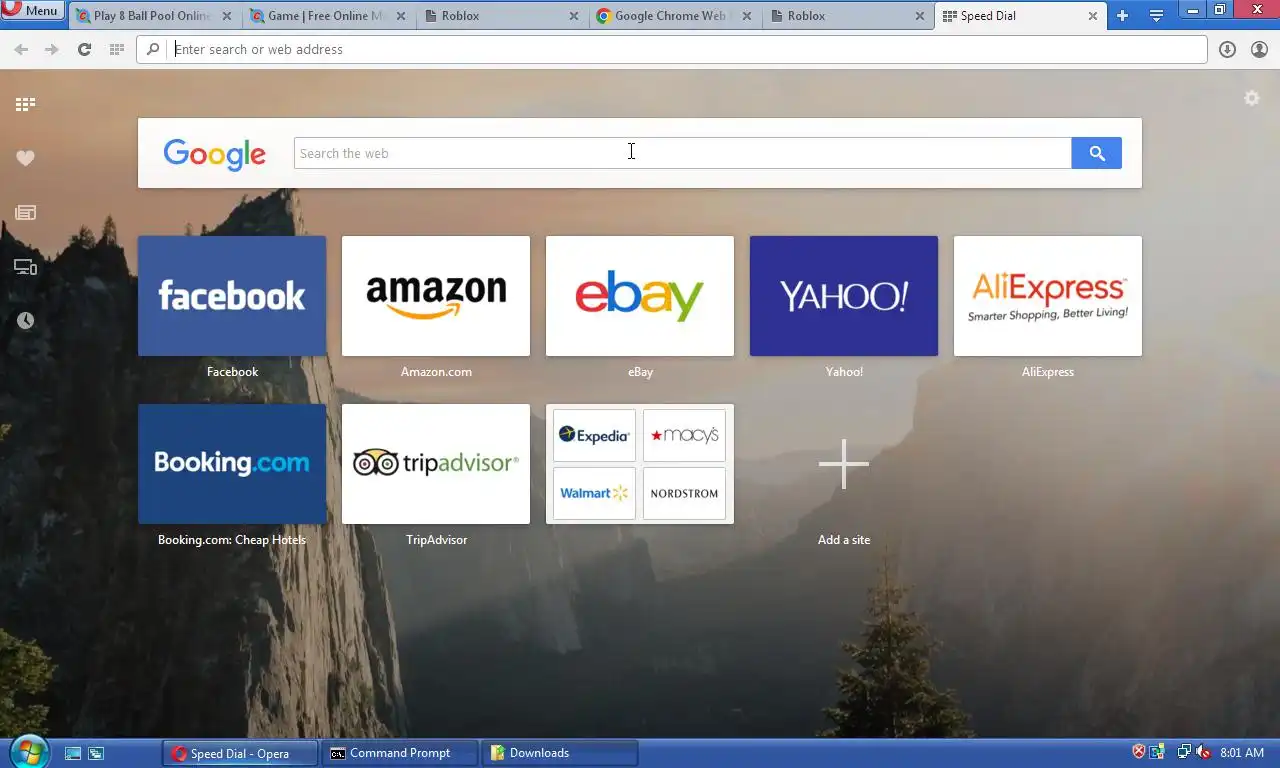Click Show desktop quick launch icon
1280x768 pixels.
click(73, 753)
